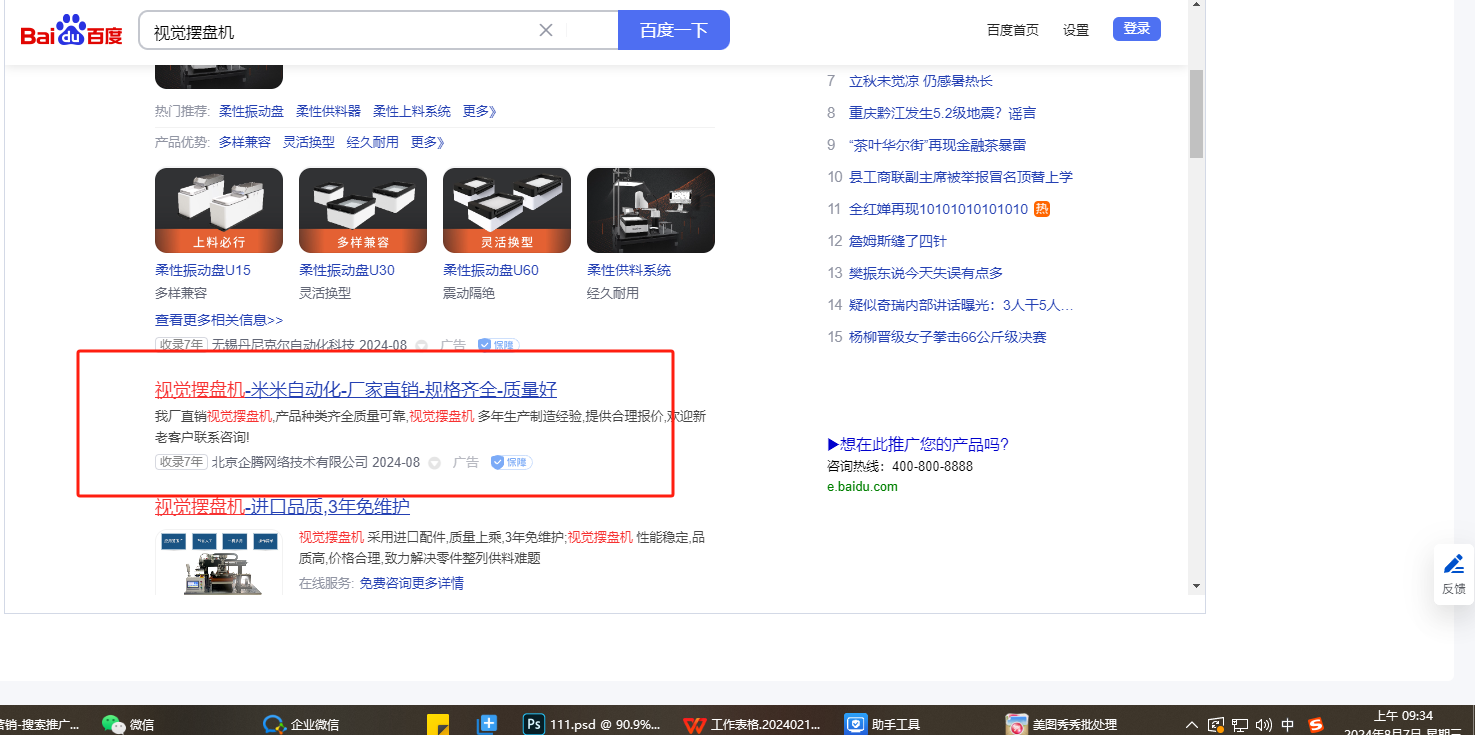This screenshot has width=1475, height=735.
Task: Open the 柔性振动盘 recommended link
Action: tap(251, 111)
